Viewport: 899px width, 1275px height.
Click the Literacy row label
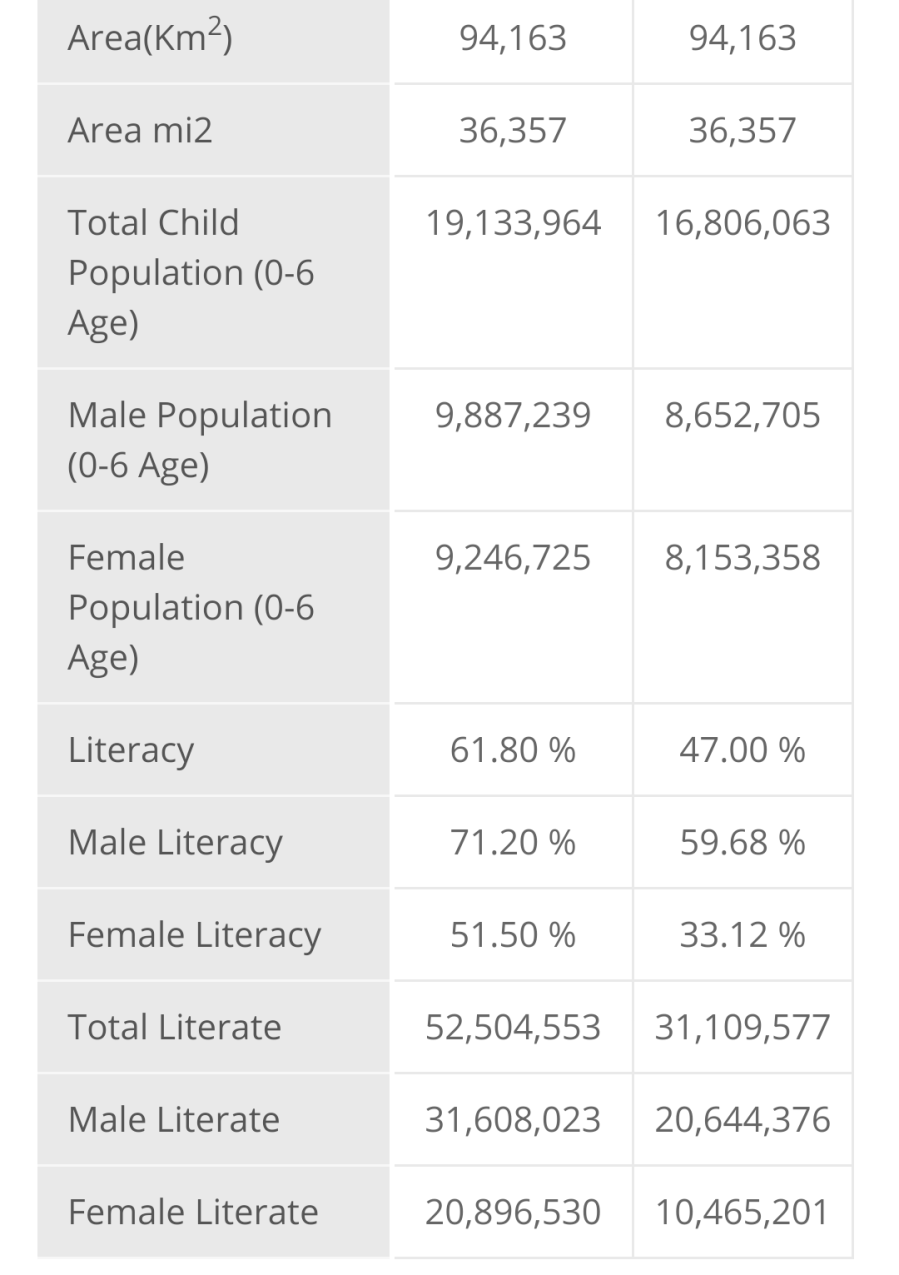(130, 750)
